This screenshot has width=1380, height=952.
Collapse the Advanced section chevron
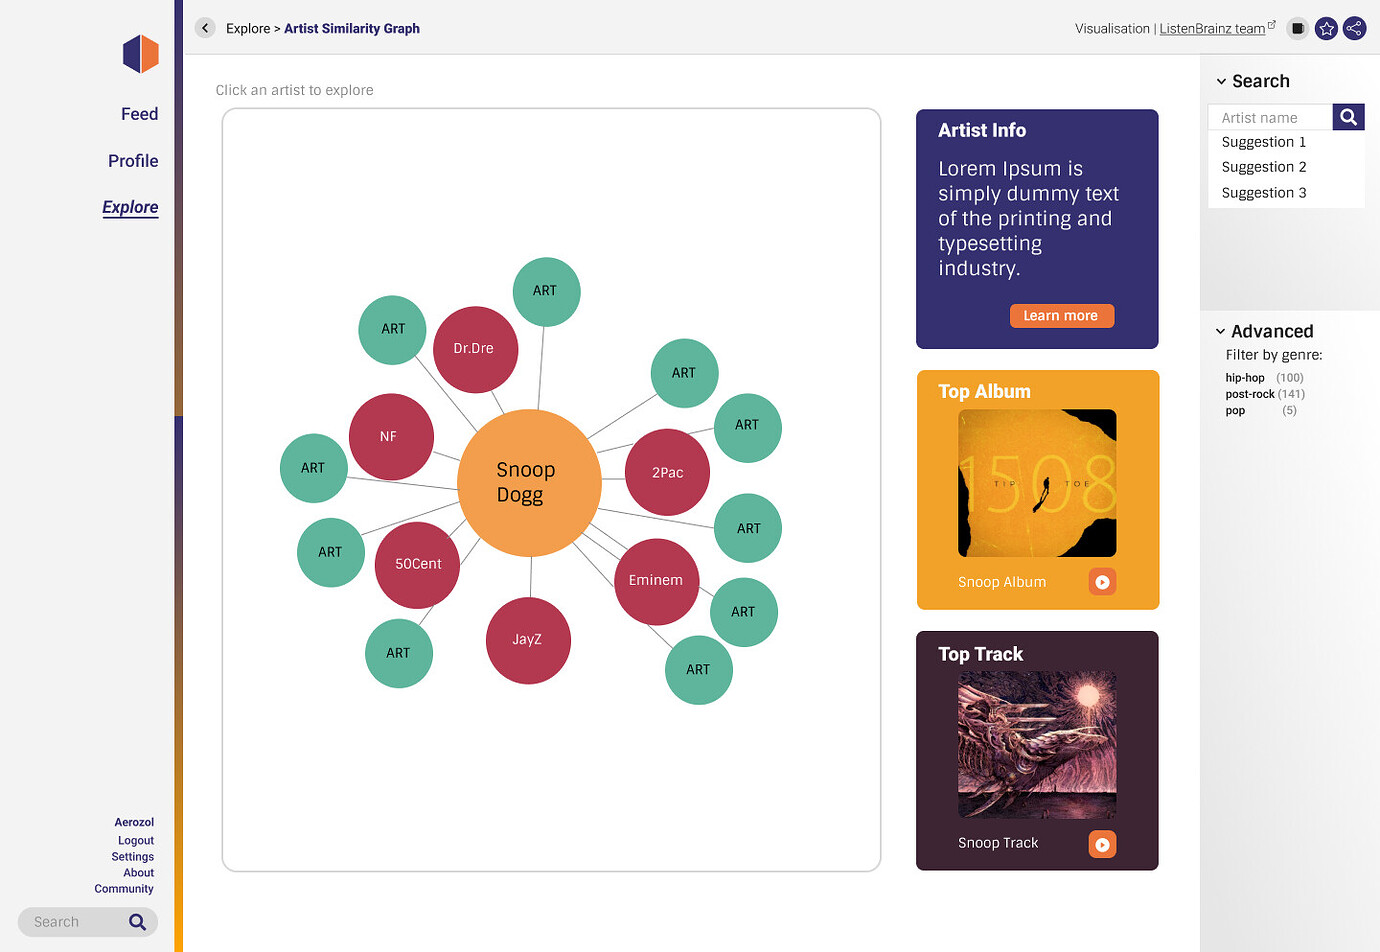(x=1220, y=331)
